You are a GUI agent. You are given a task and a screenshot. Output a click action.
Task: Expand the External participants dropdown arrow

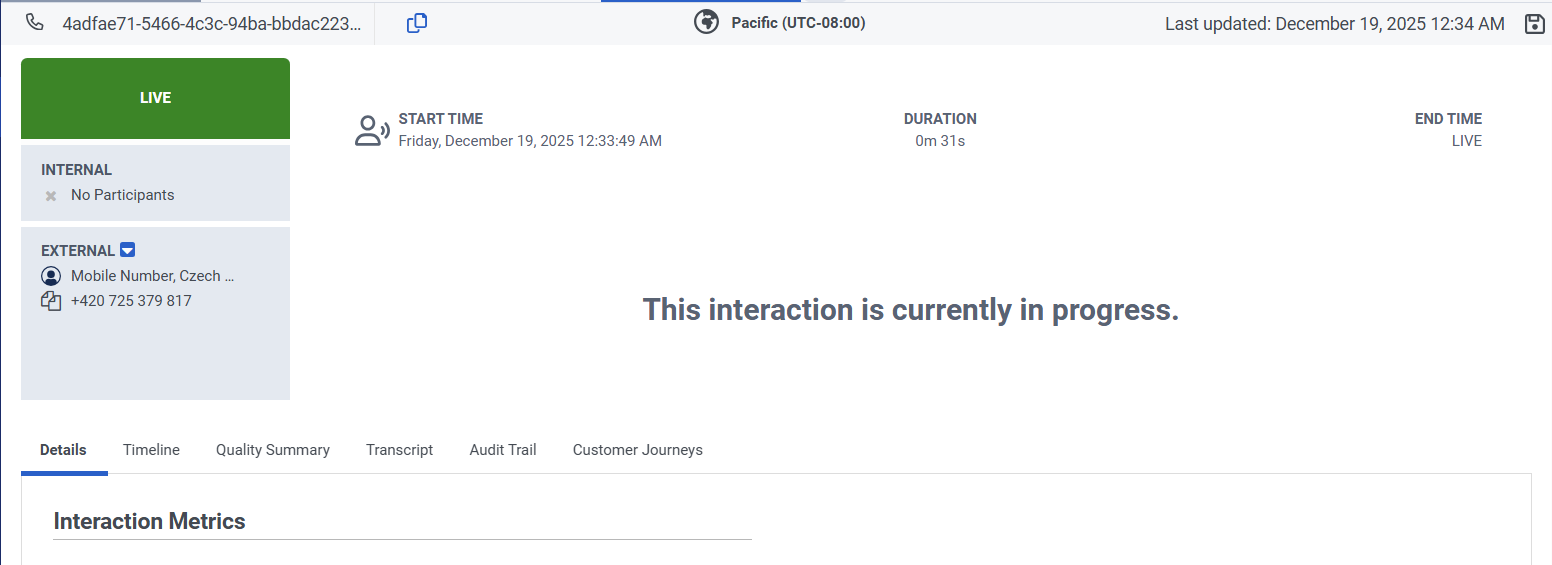click(x=127, y=250)
